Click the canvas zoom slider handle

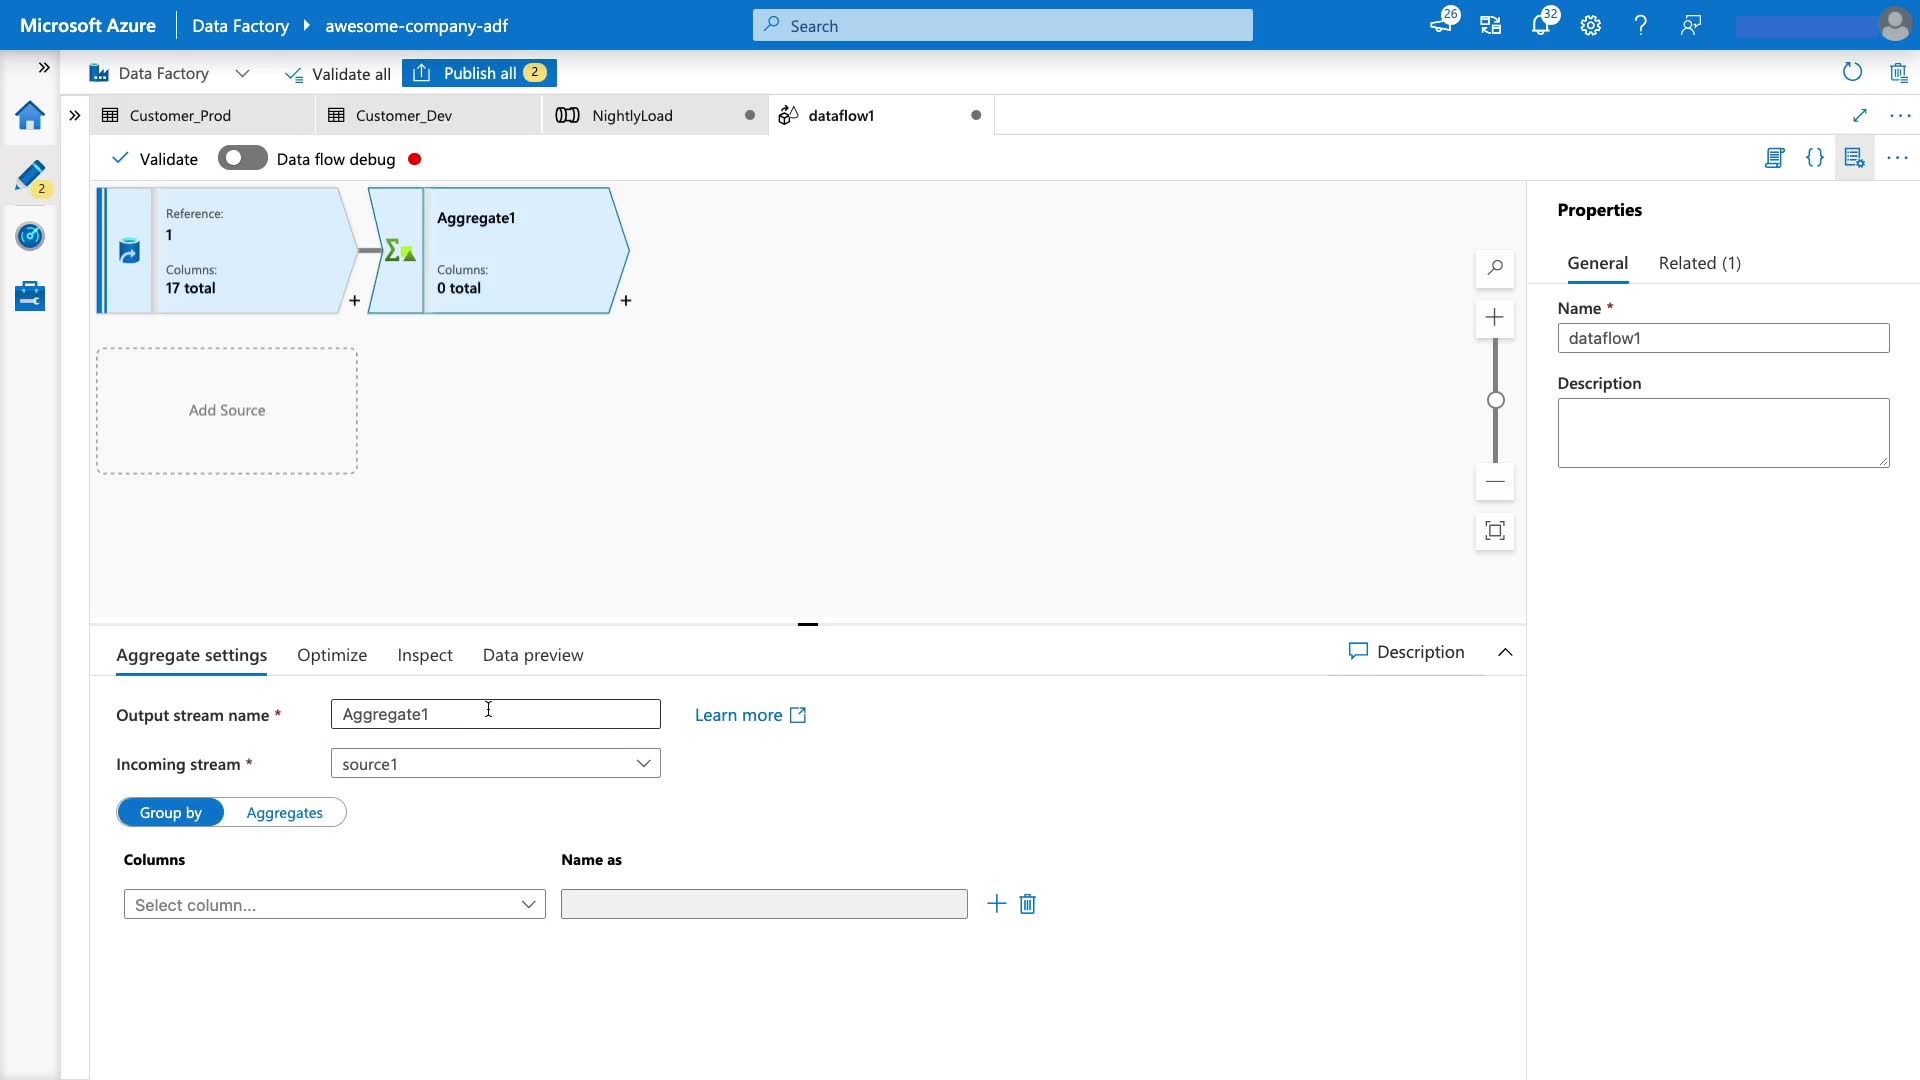coord(1496,400)
